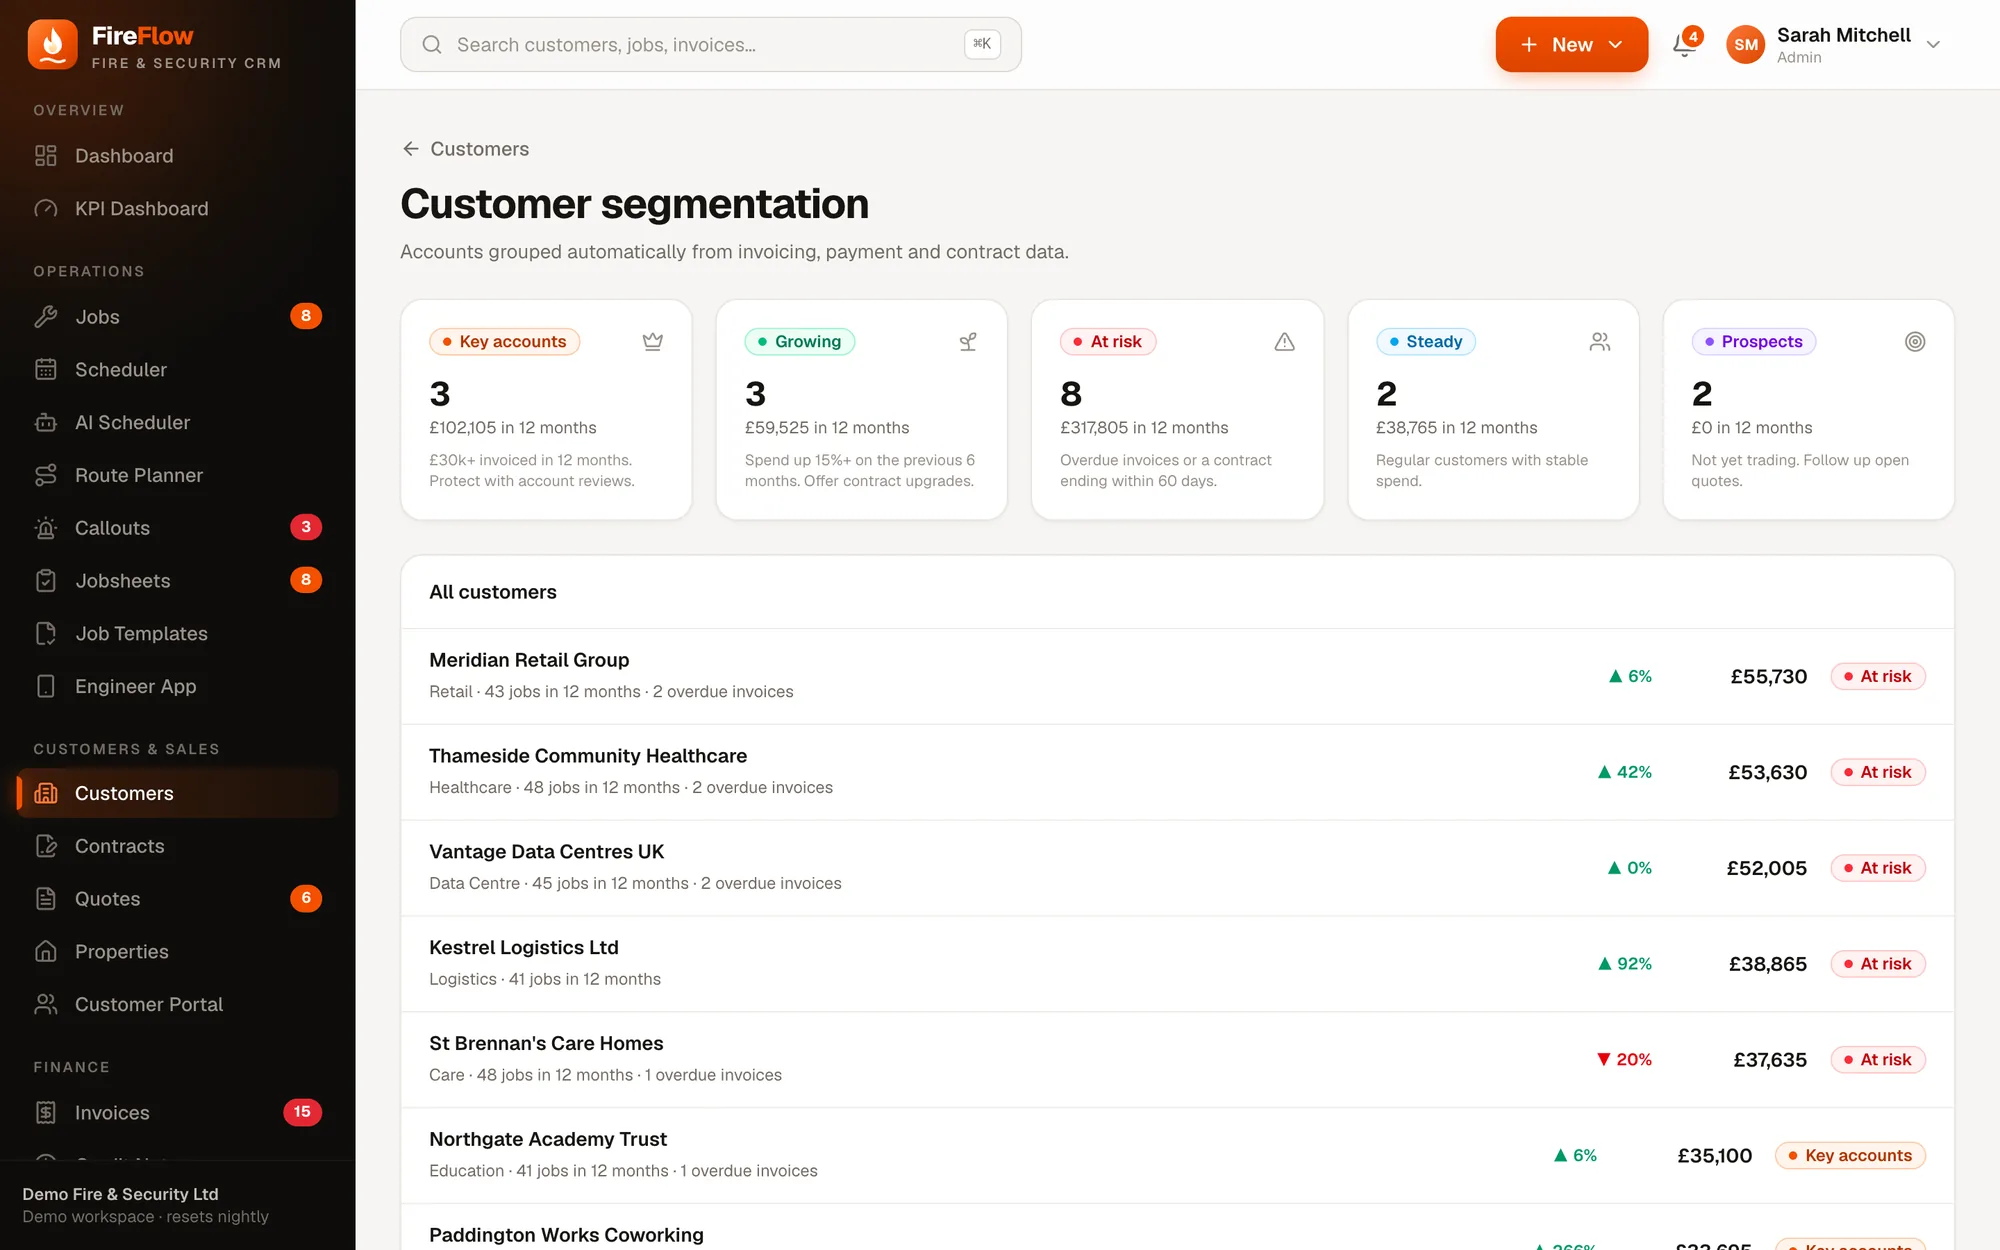Open Job Templates in sidebar

178,634
